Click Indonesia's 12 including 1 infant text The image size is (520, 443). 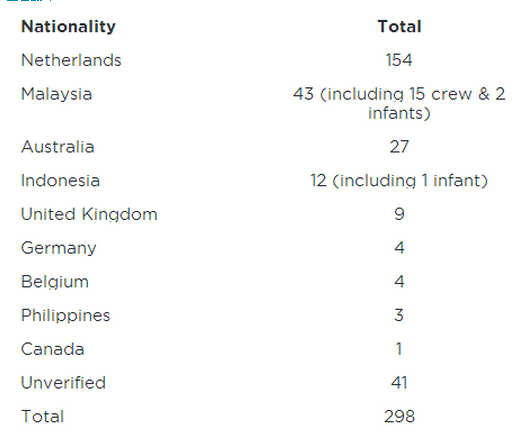pyautogui.click(x=399, y=181)
